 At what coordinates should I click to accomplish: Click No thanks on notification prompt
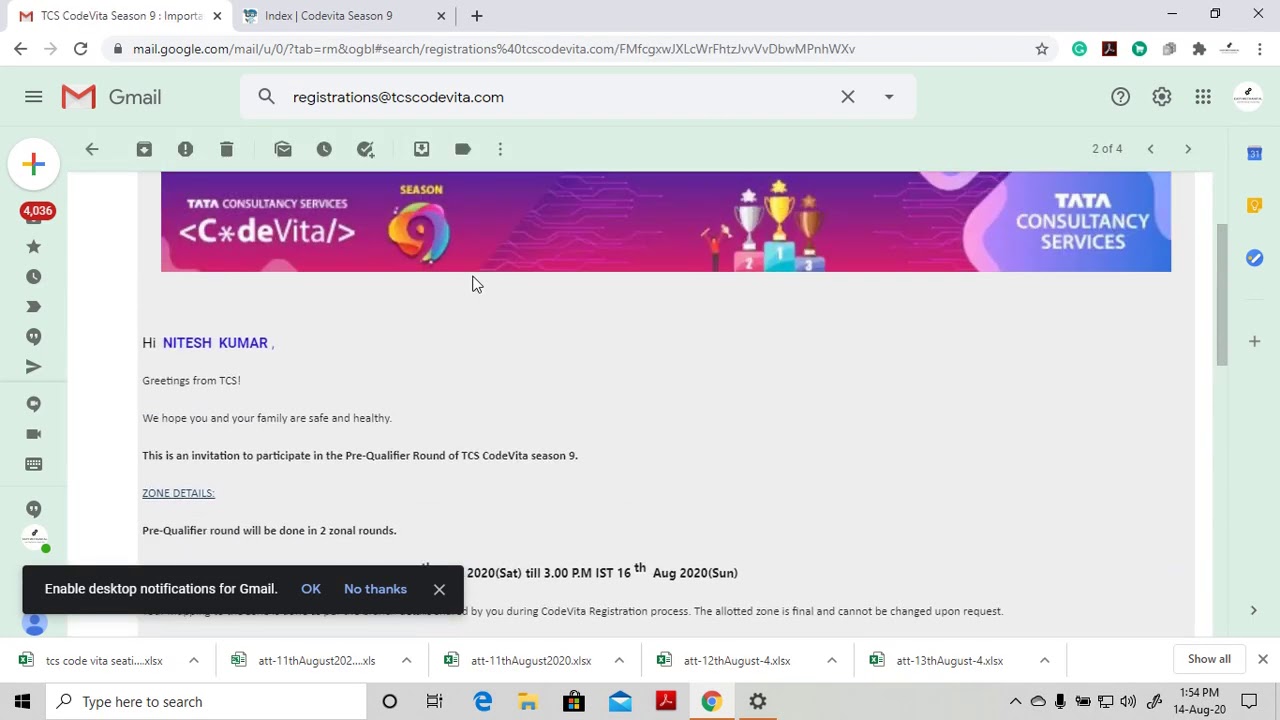(x=375, y=589)
